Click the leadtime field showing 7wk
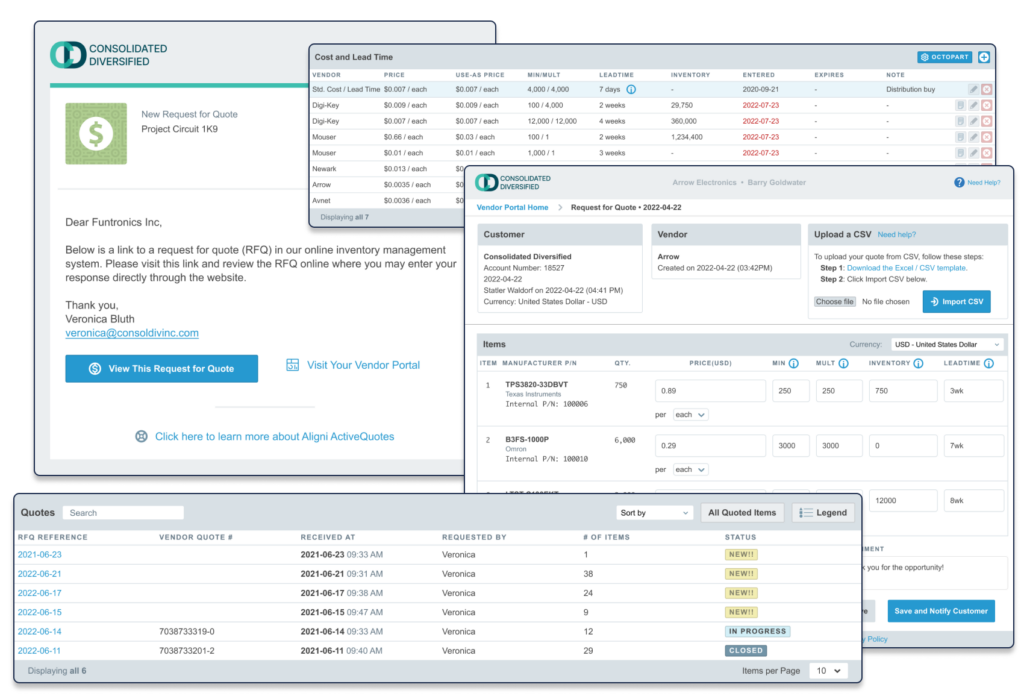 click(974, 446)
